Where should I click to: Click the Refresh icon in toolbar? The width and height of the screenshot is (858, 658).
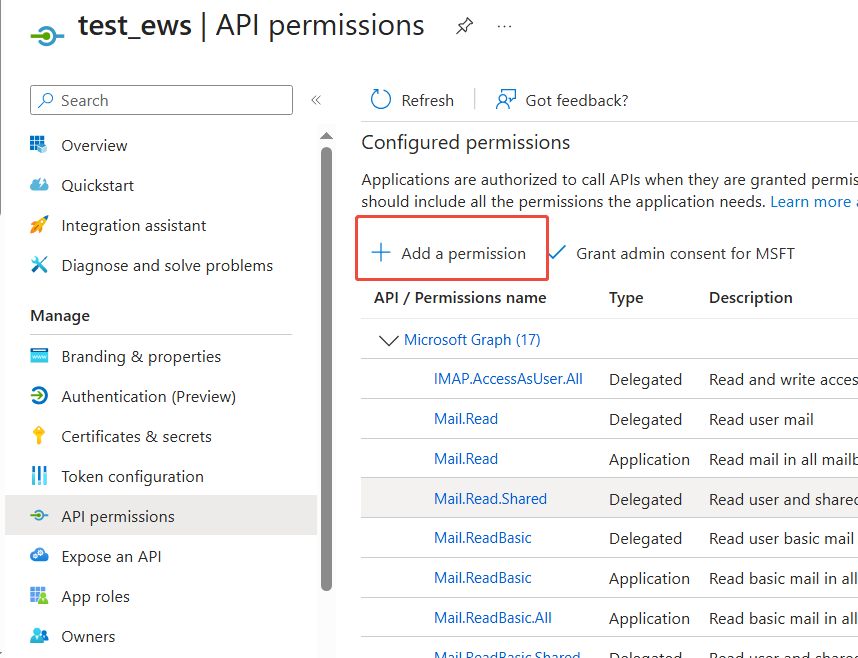click(x=381, y=100)
